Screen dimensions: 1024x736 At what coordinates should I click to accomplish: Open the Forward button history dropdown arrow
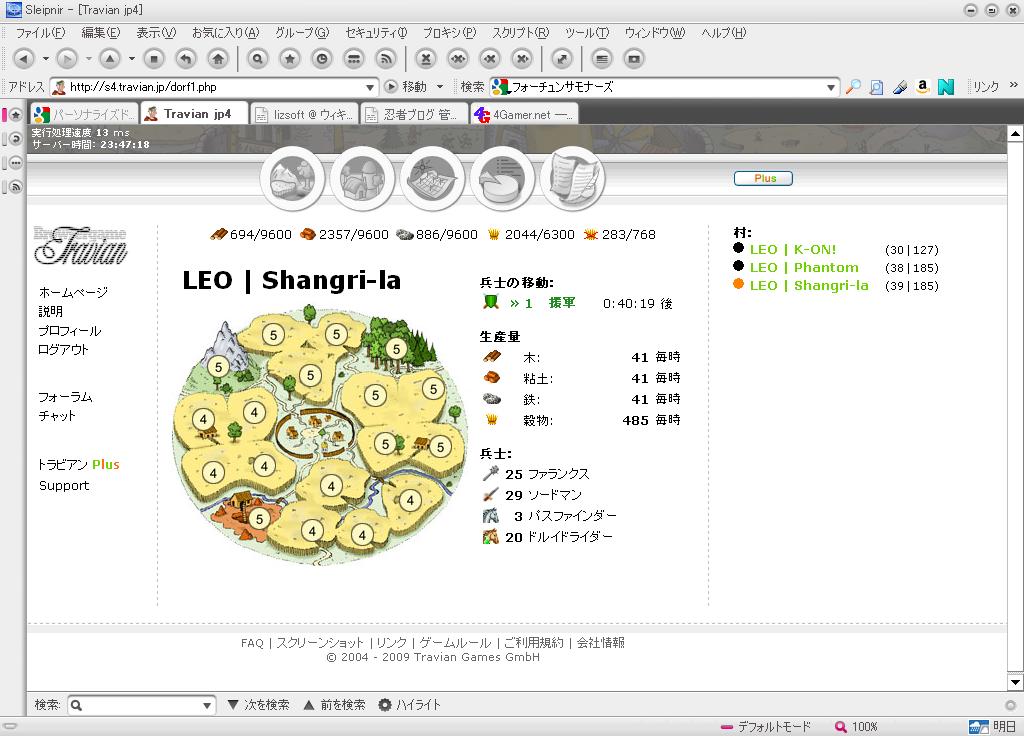click(x=89, y=59)
